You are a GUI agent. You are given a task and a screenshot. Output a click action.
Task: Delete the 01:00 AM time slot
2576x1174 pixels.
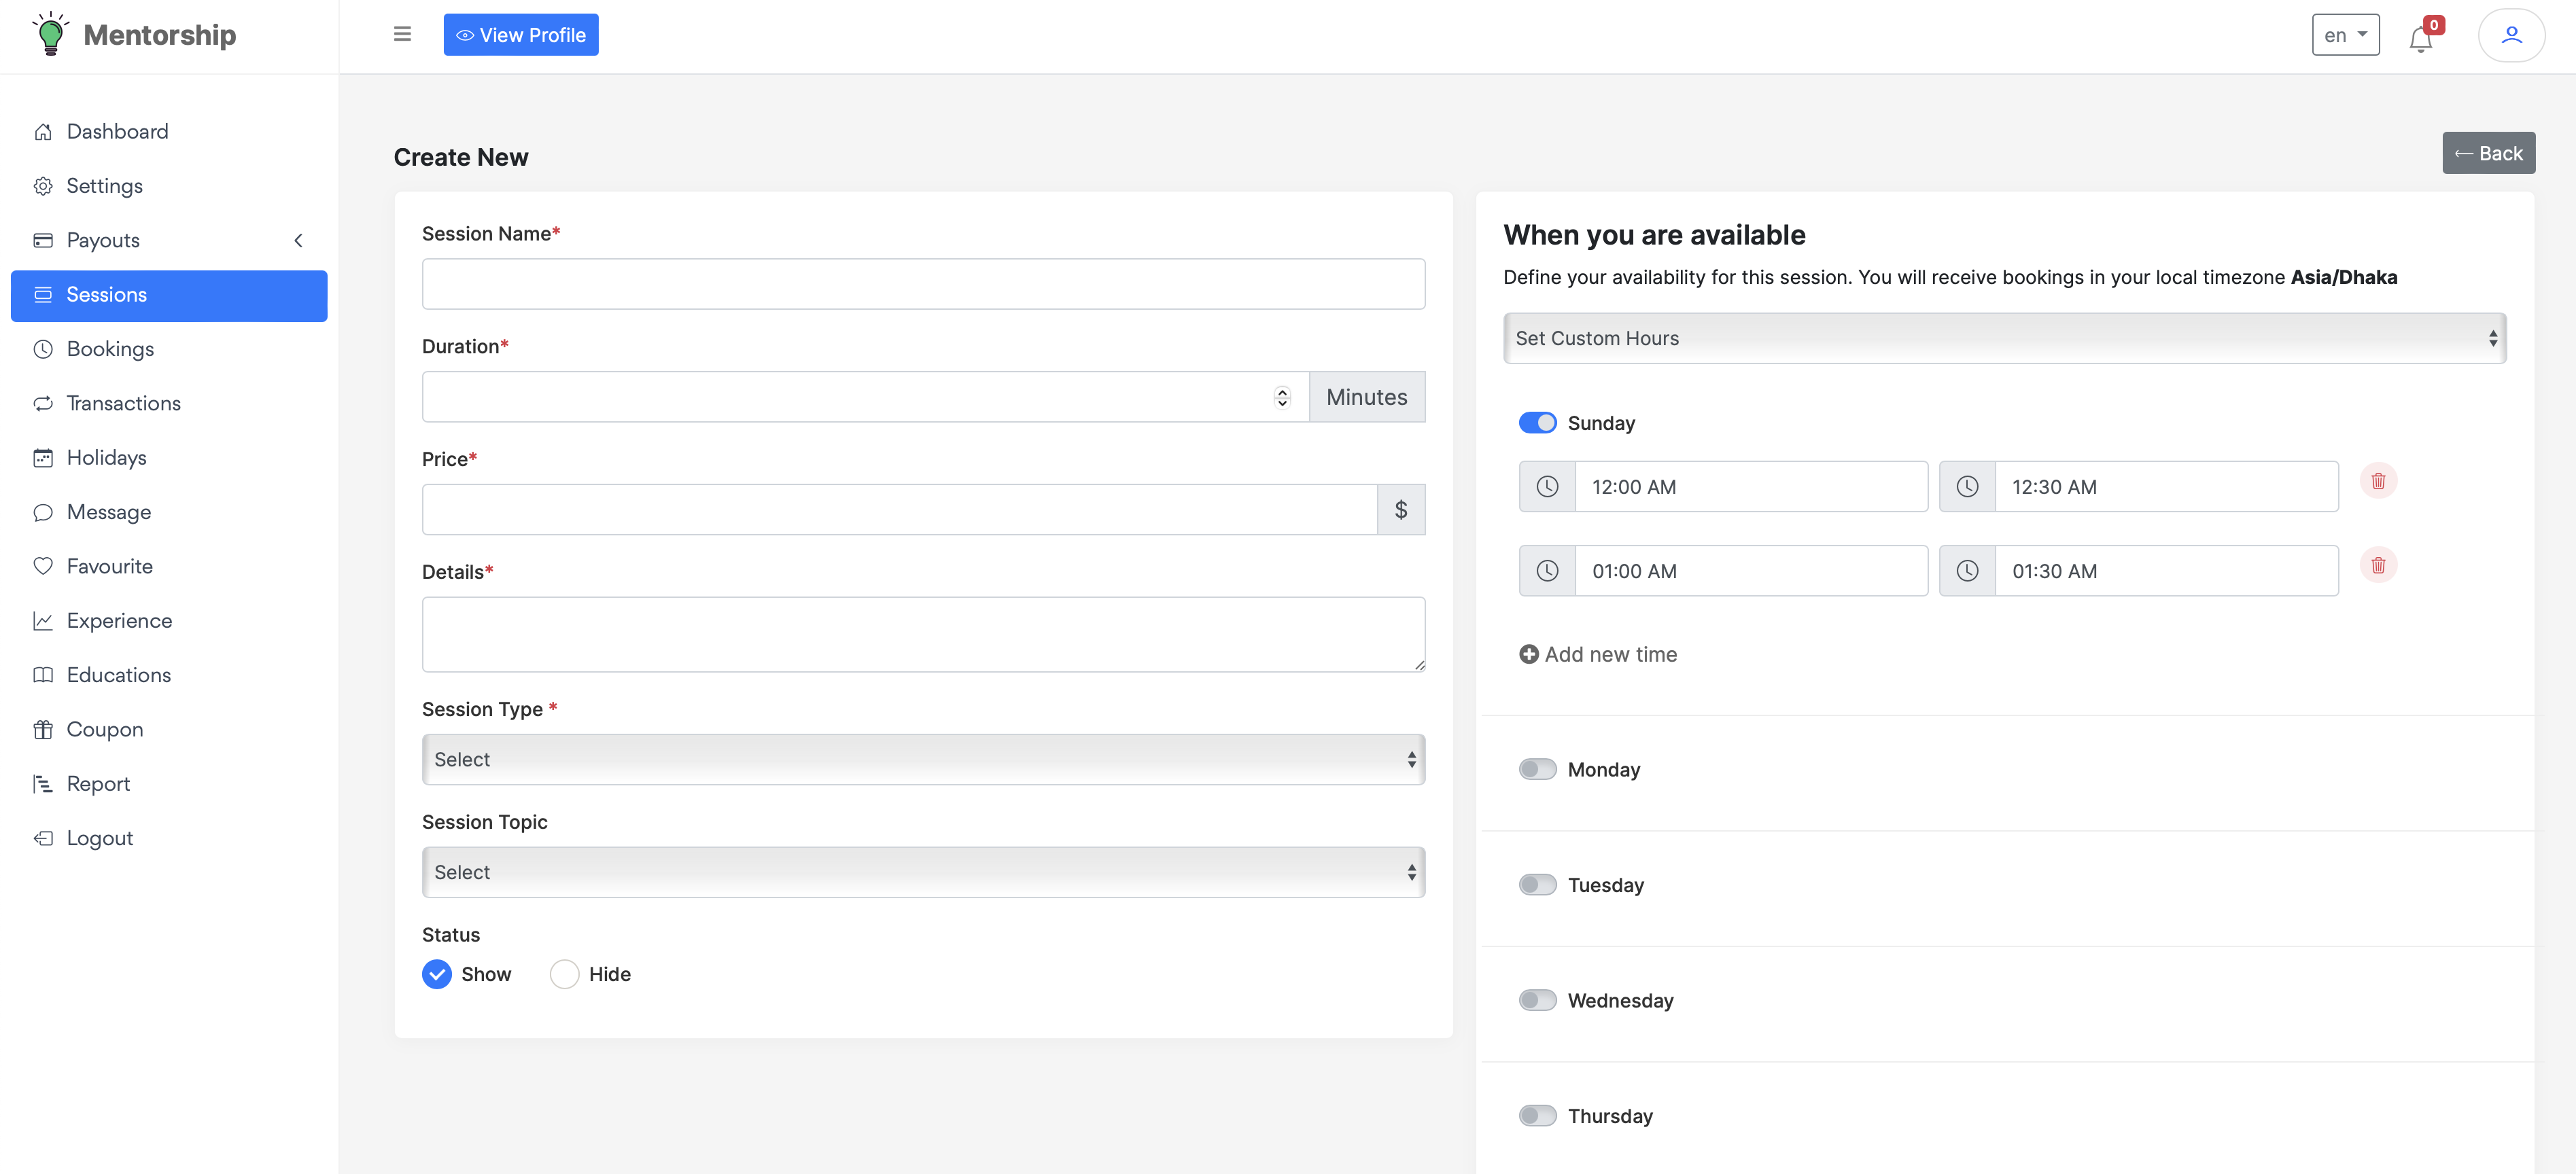coord(2378,565)
